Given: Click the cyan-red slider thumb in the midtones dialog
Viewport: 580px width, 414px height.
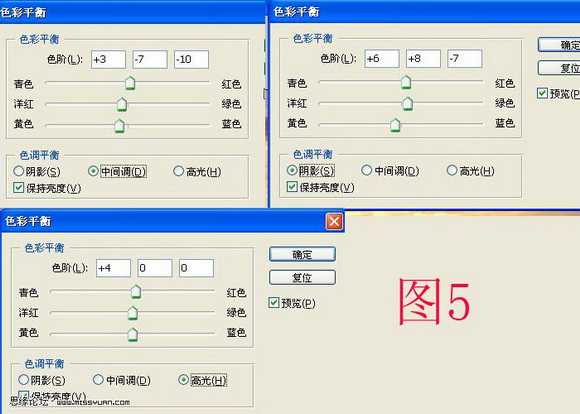Looking at the screenshot, I should pos(130,83).
